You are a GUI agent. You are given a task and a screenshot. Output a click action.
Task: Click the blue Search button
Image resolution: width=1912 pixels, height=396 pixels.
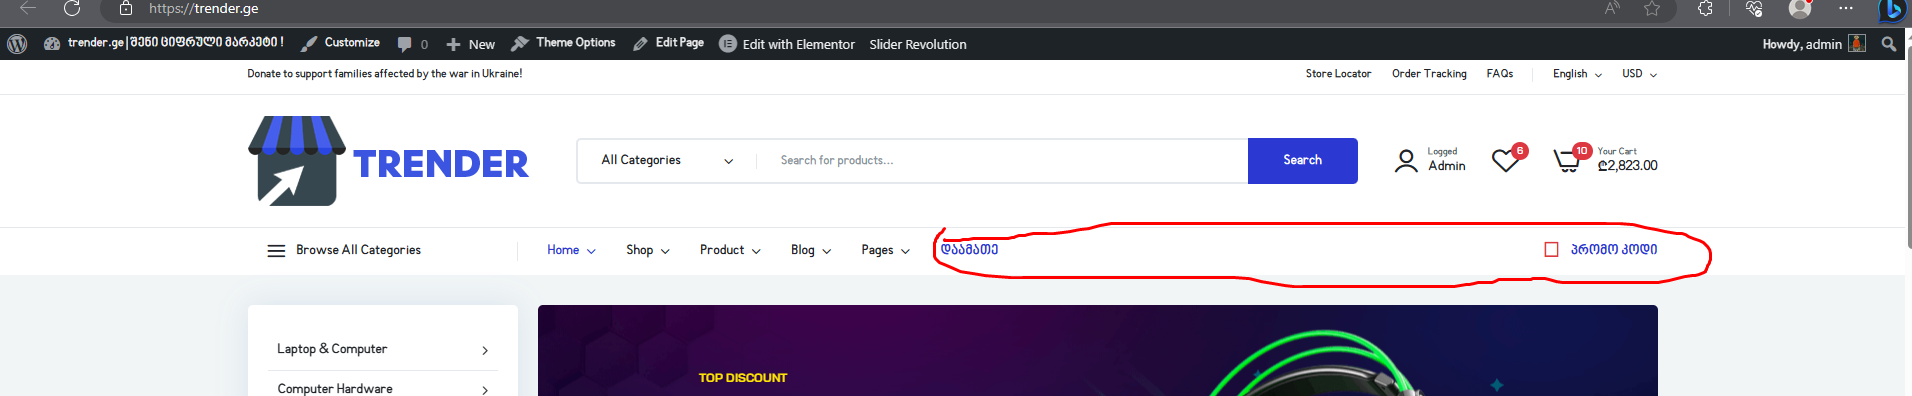(1302, 160)
